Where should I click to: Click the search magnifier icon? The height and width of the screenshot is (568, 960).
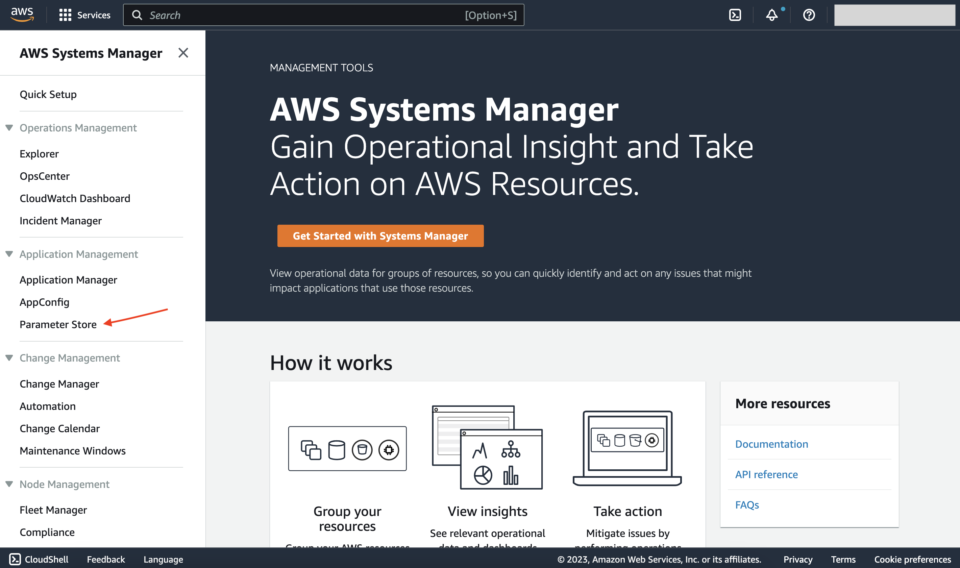(138, 15)
